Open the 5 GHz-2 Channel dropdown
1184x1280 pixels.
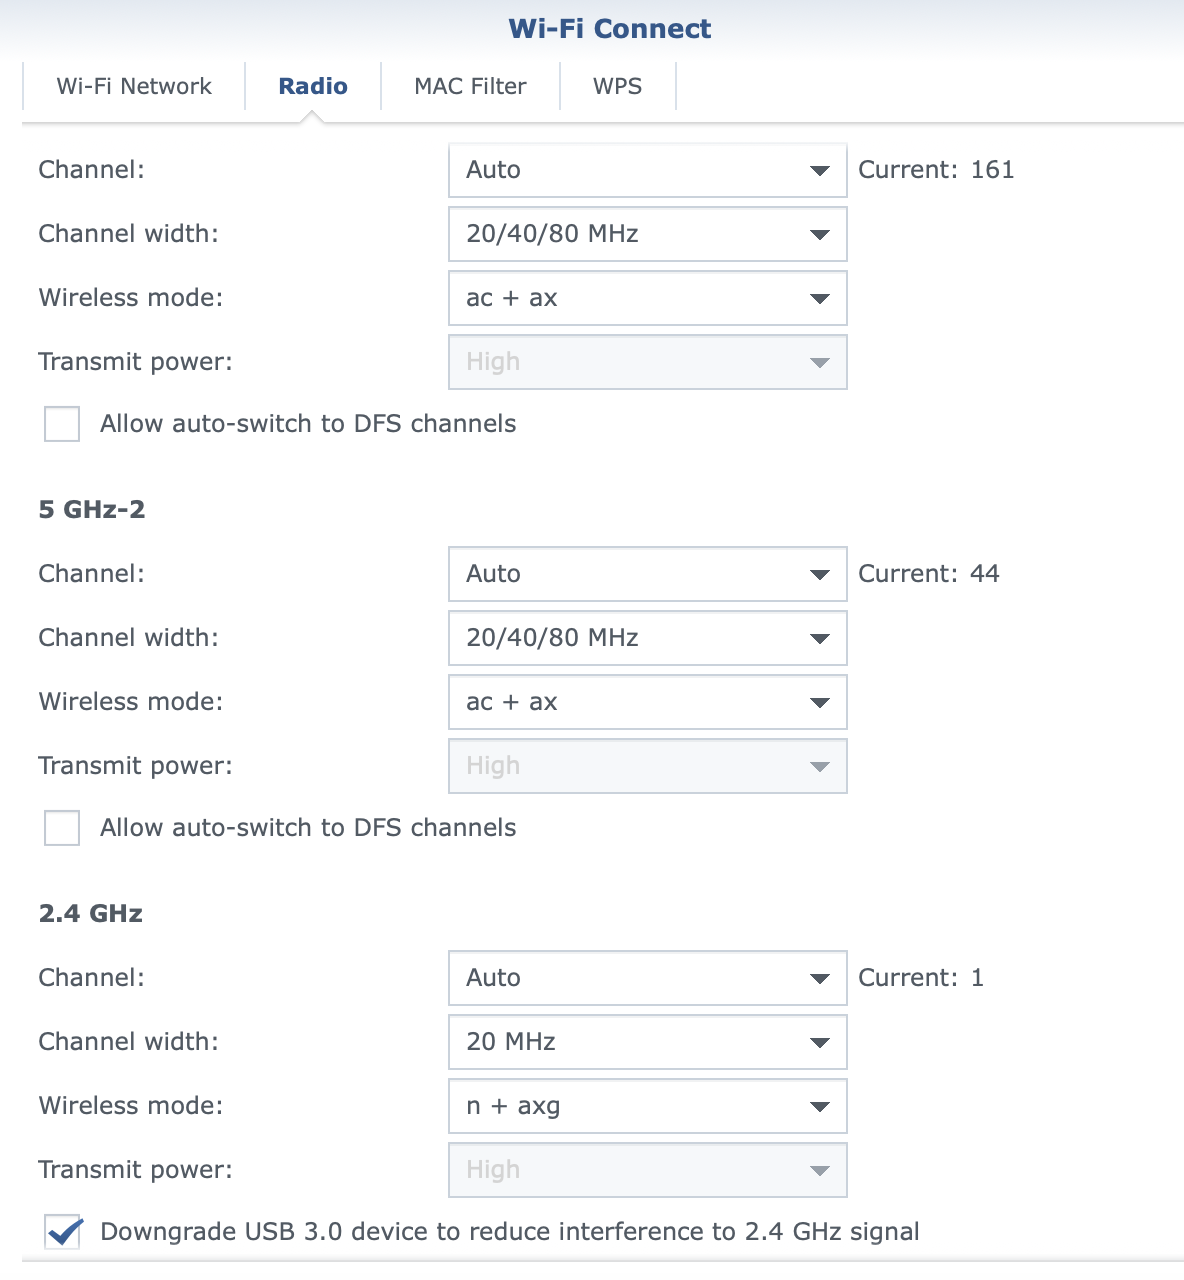coord(647,574)
